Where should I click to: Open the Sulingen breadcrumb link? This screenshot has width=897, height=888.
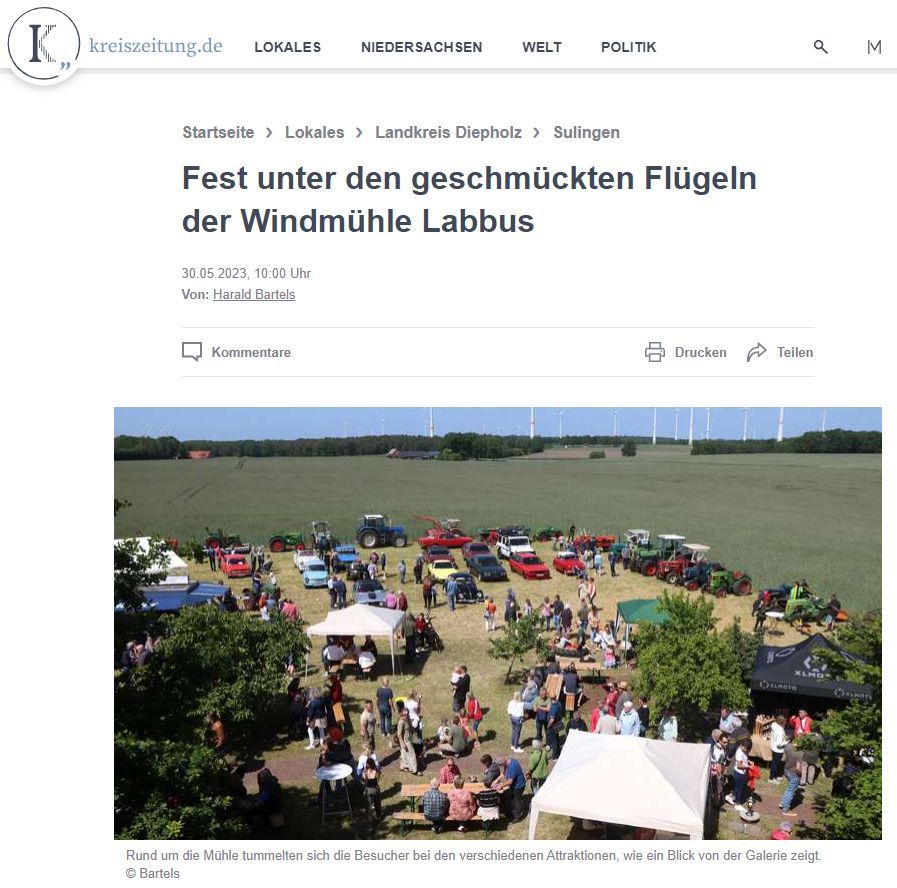pos(586,132)
